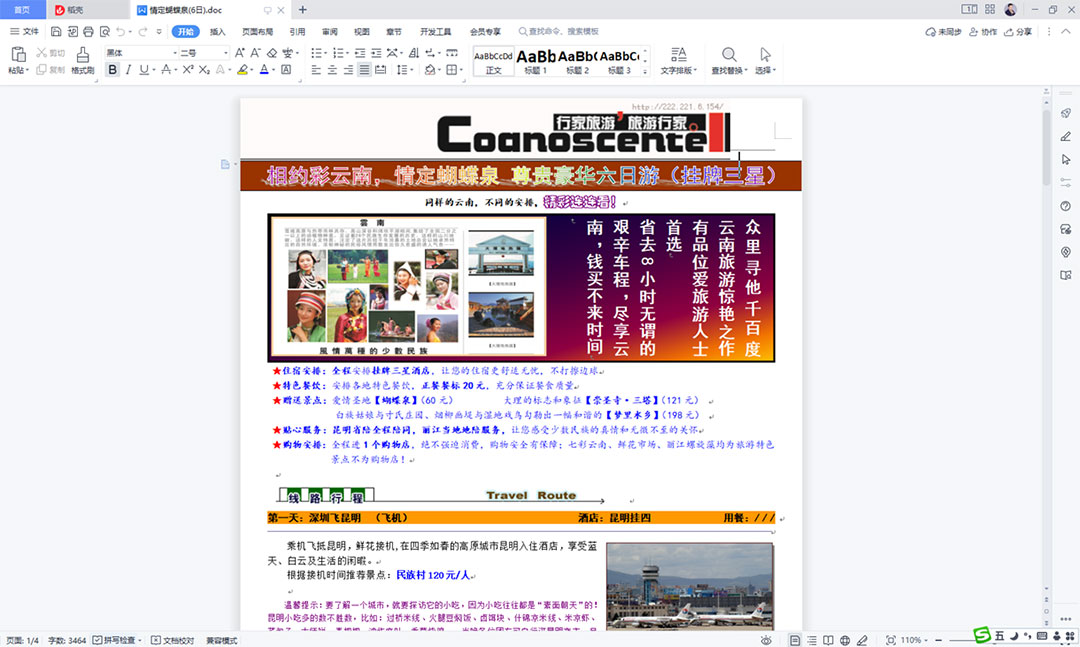Viewport: 1080px width, 647px height.
Task: Expand the 文字排版 text layout dropdown
Action: (678, 70)
